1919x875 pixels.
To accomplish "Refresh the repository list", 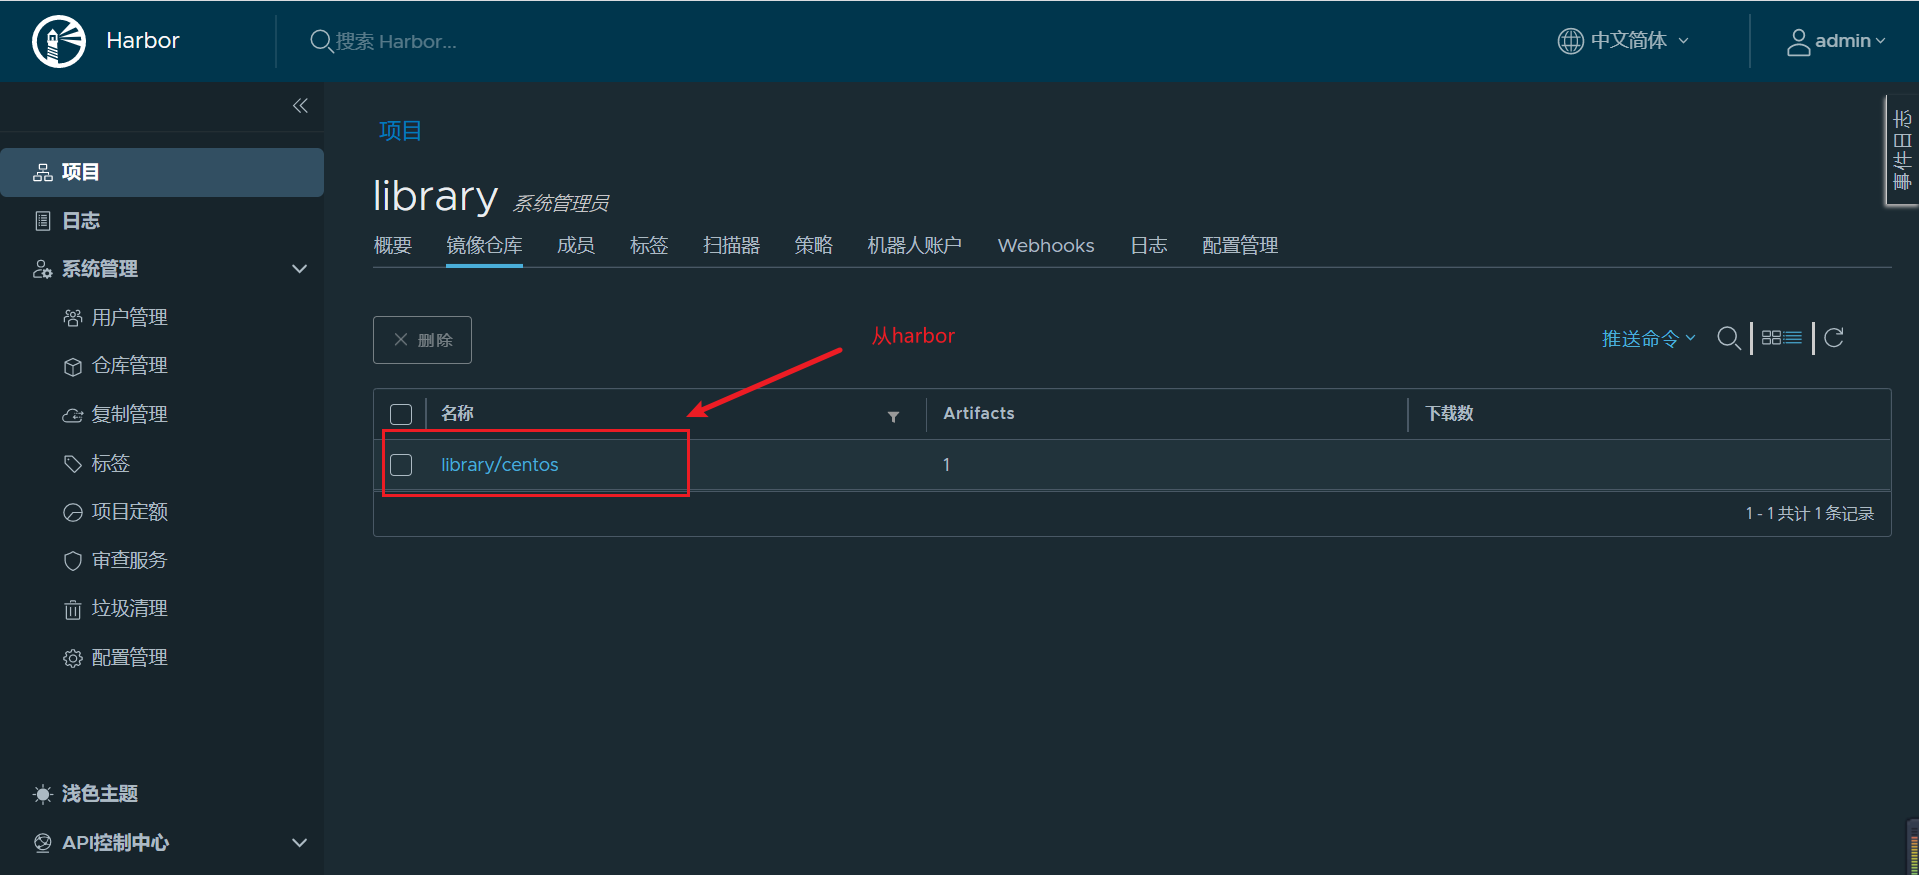I will coord(1833,338).
